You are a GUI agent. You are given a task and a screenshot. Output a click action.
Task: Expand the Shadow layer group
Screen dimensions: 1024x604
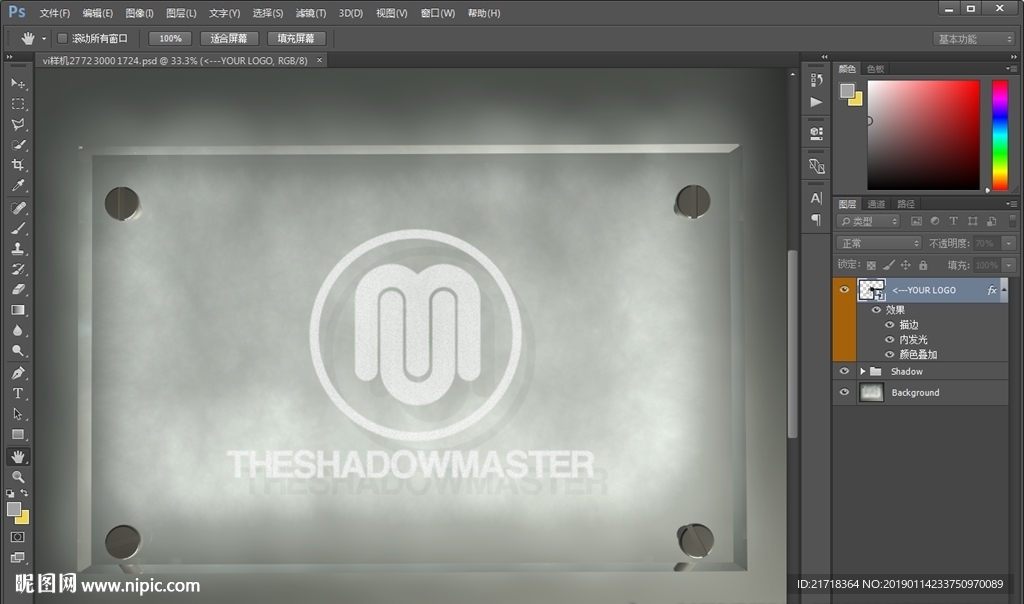(x=862, y=371)
